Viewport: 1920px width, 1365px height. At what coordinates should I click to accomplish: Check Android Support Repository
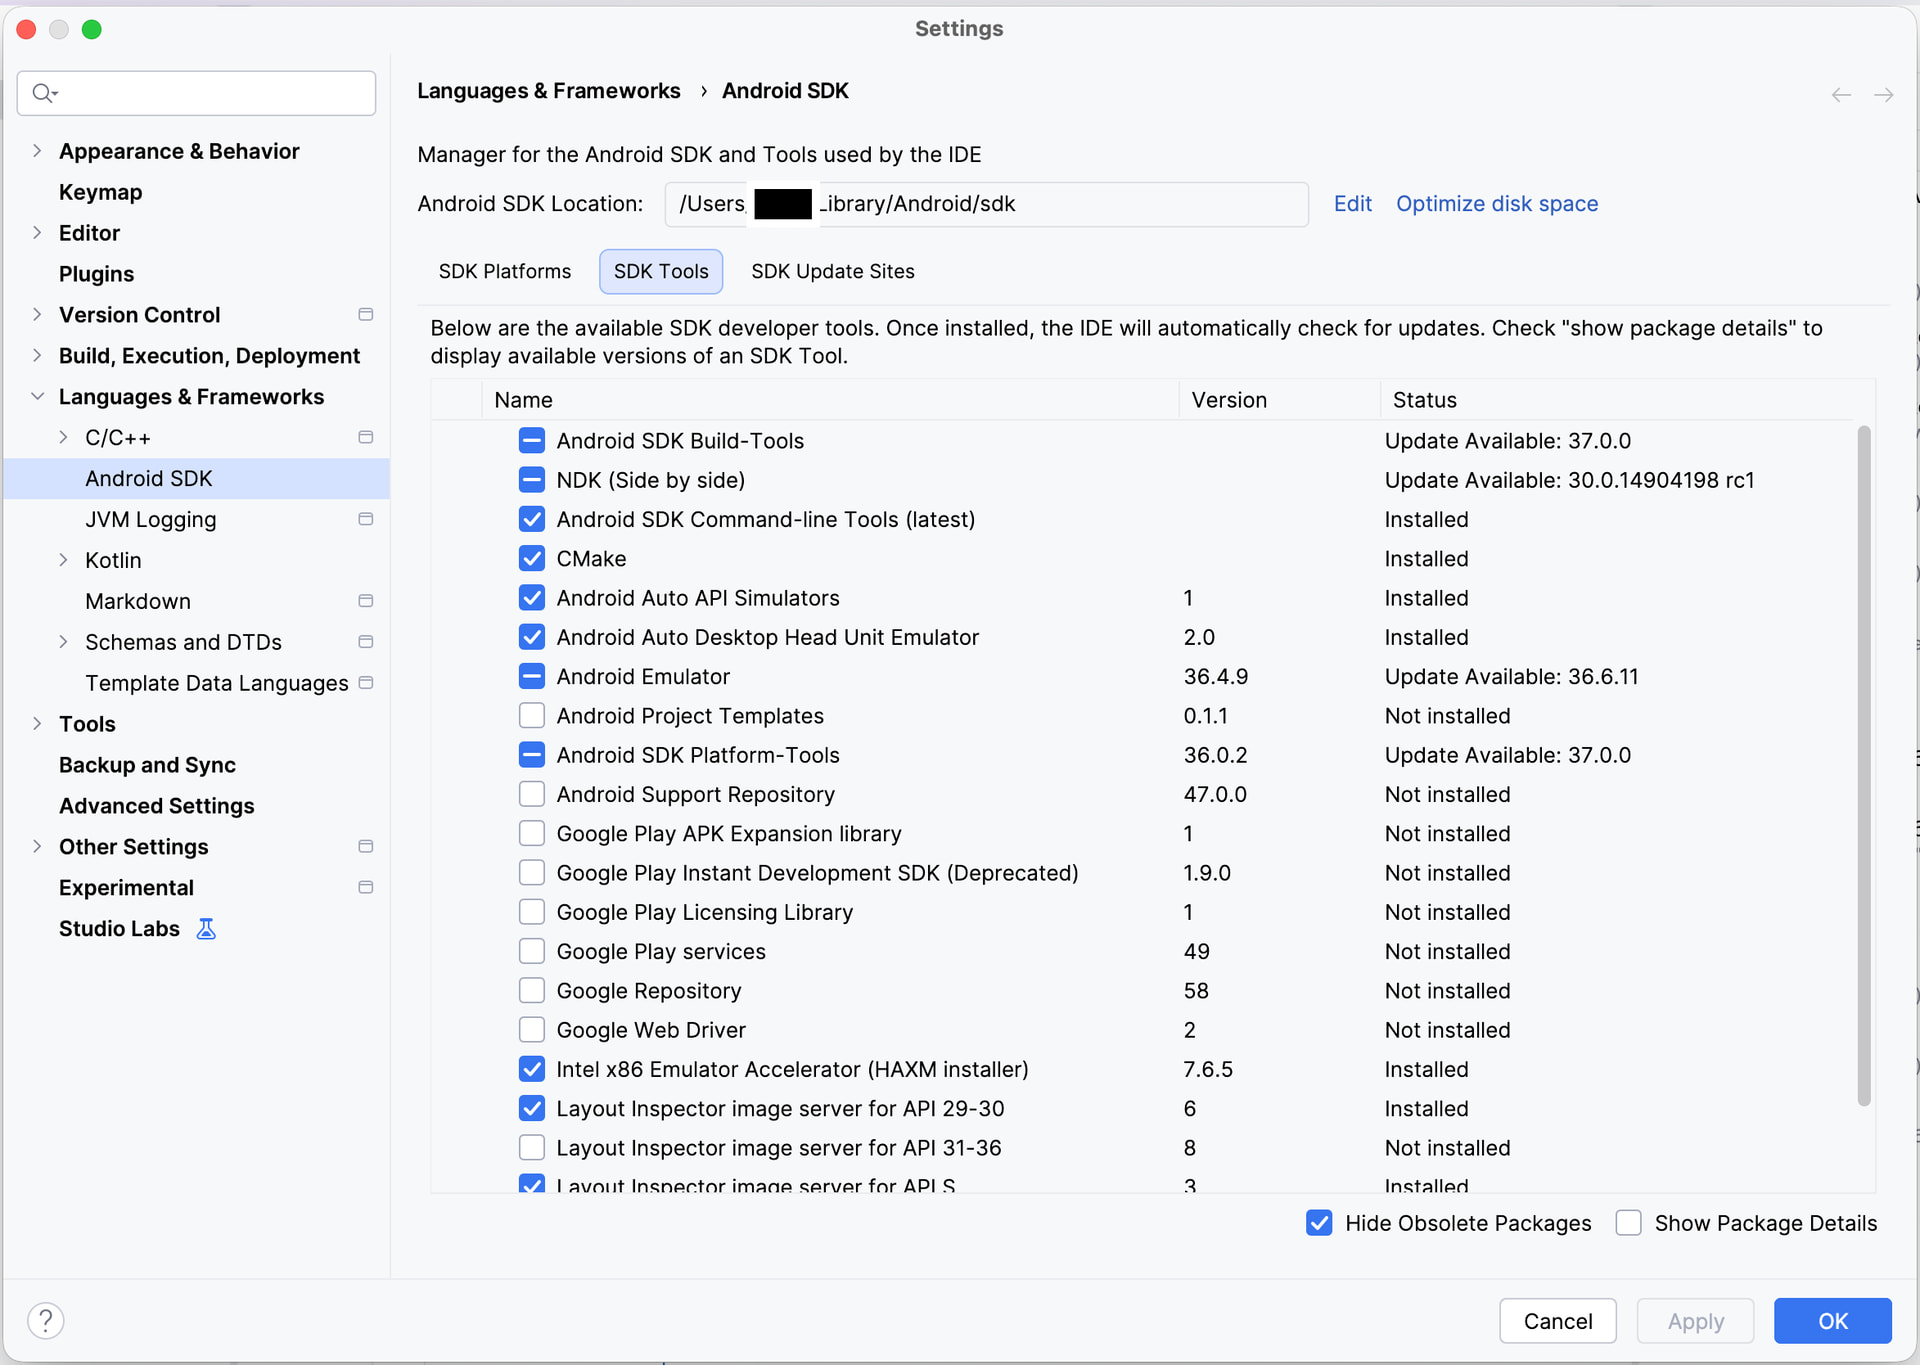click(x=532, y=795)
